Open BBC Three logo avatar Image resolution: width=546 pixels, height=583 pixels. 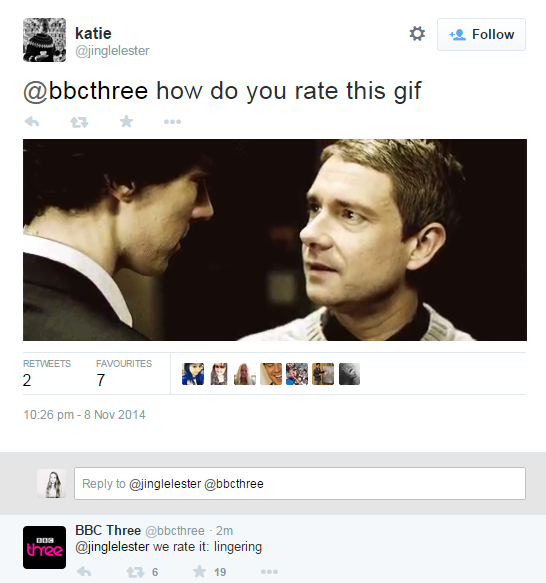click(45, 547)
